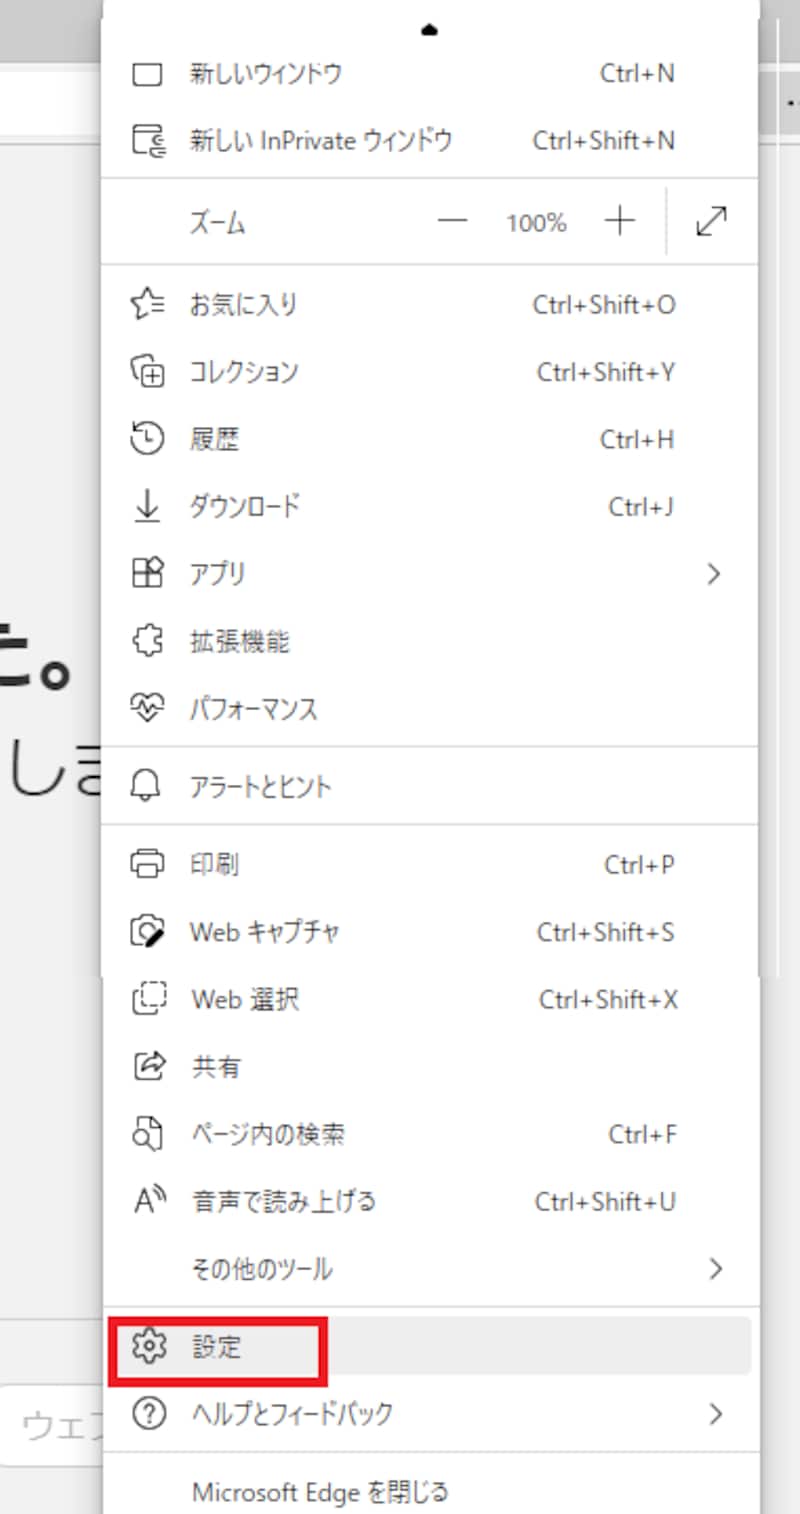Click the Print printer icon
The image size is (800, 1514).
pos(148,864)
